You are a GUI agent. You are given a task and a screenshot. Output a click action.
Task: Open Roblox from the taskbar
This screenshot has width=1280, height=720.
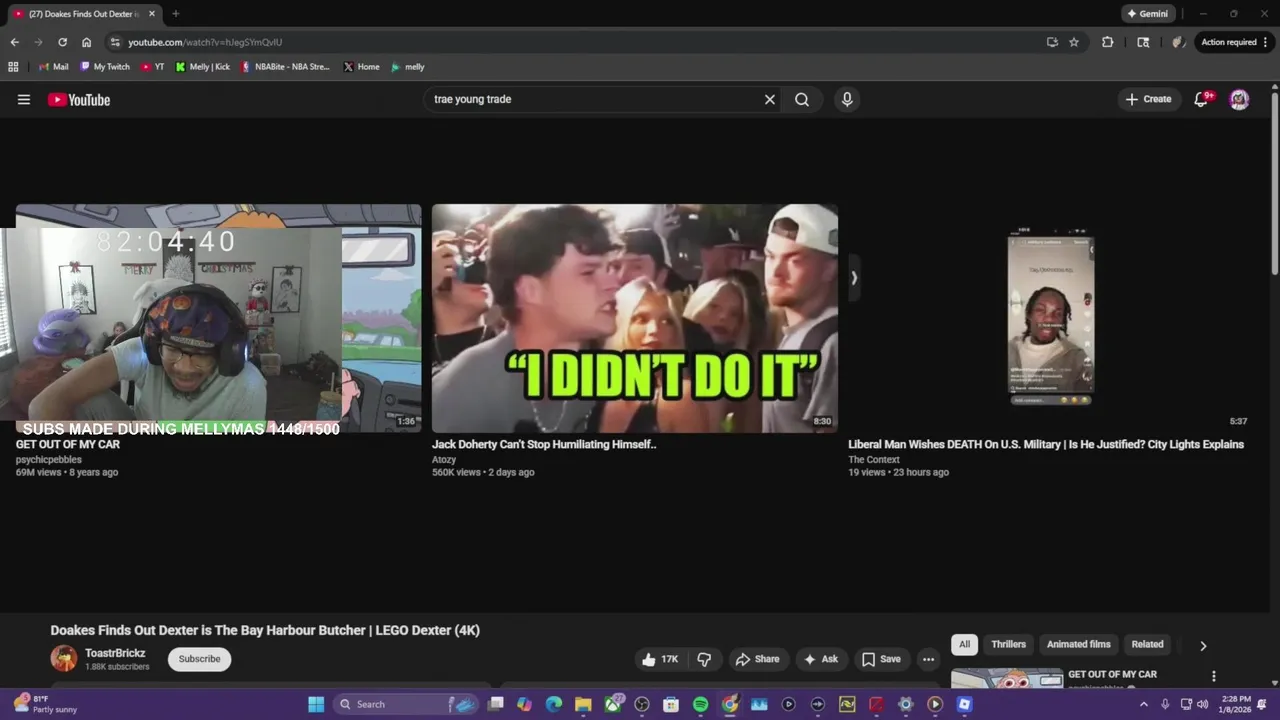click(964, 704)
